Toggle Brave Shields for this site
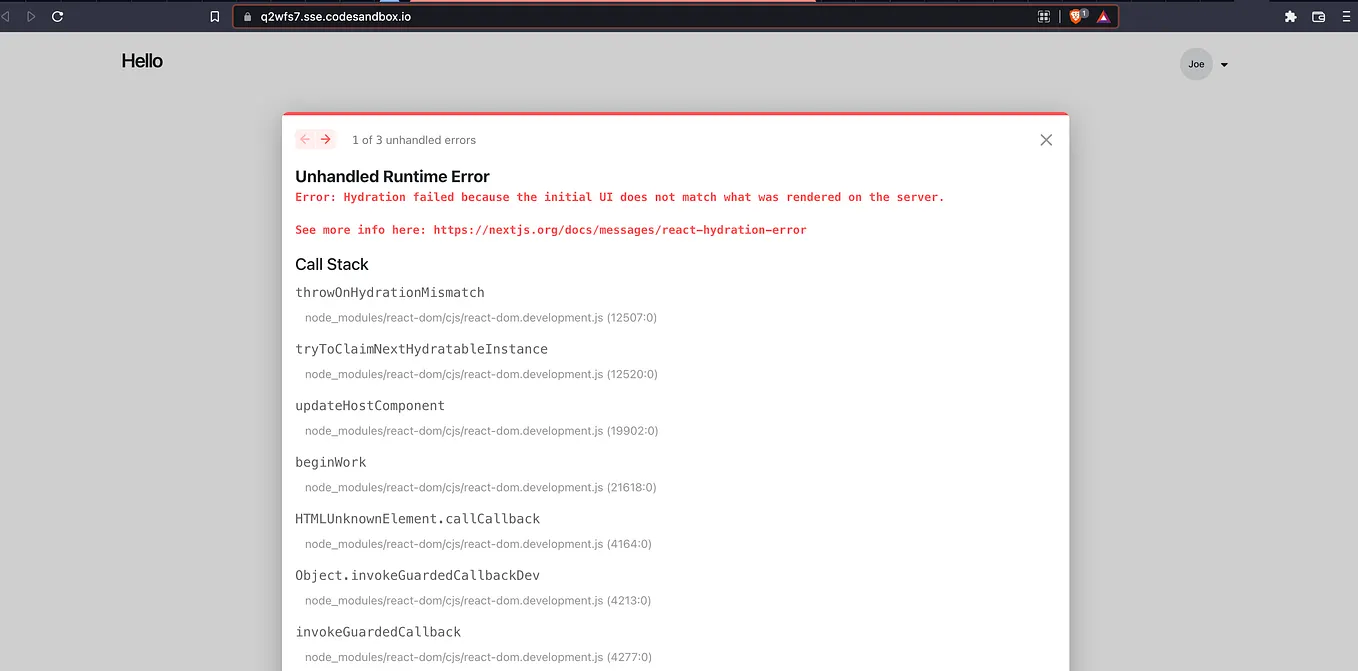1358x671 pixels. (x=1074, y=15)
